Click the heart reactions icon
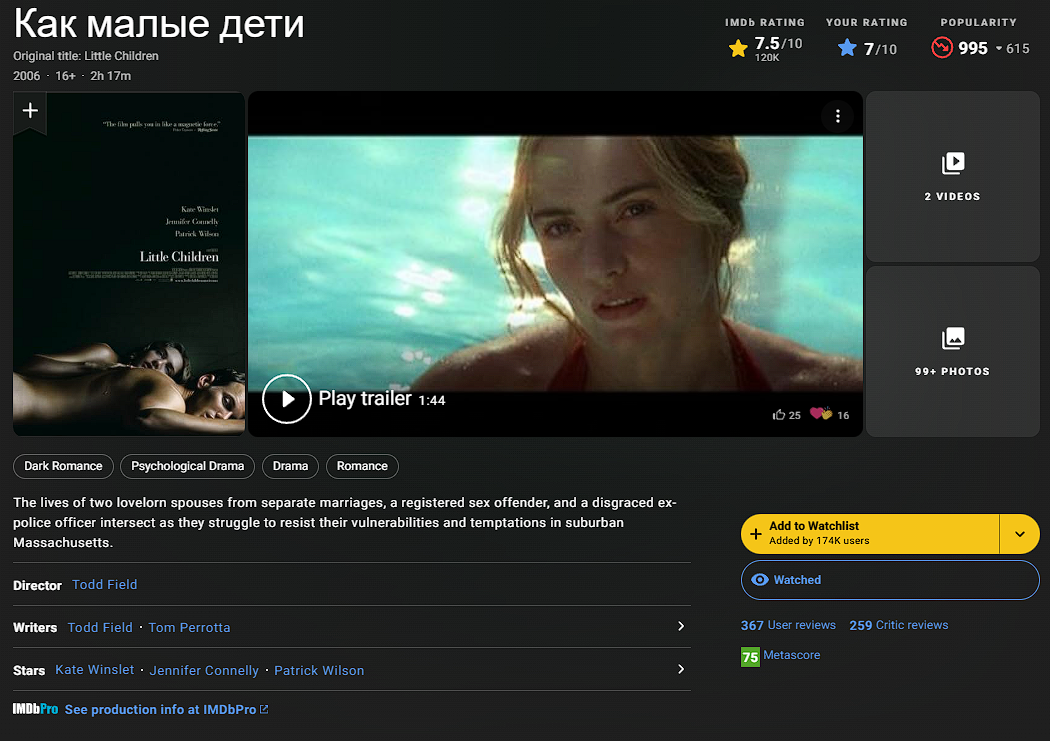The width and height of the screenshot is (1050, 741). pyautogui.click(x=820, y=414)
